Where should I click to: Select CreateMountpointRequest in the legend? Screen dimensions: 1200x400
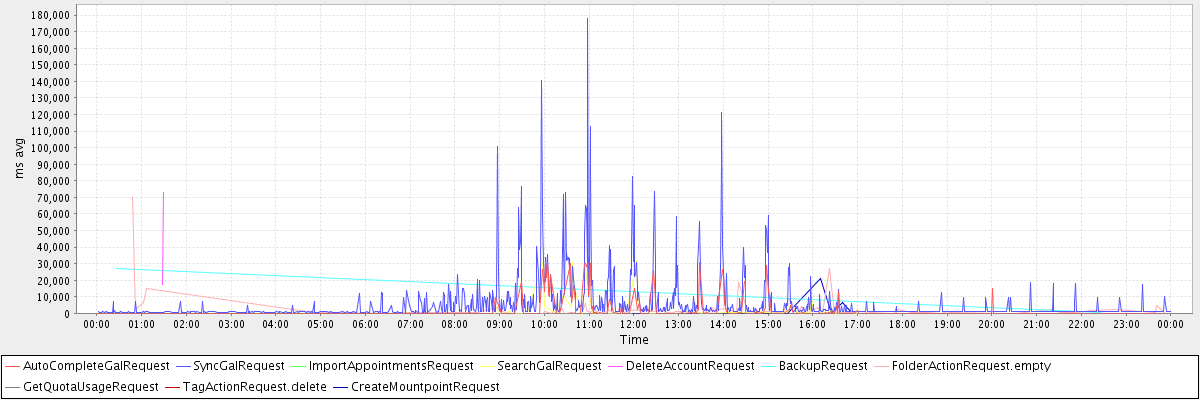(425, 386)
